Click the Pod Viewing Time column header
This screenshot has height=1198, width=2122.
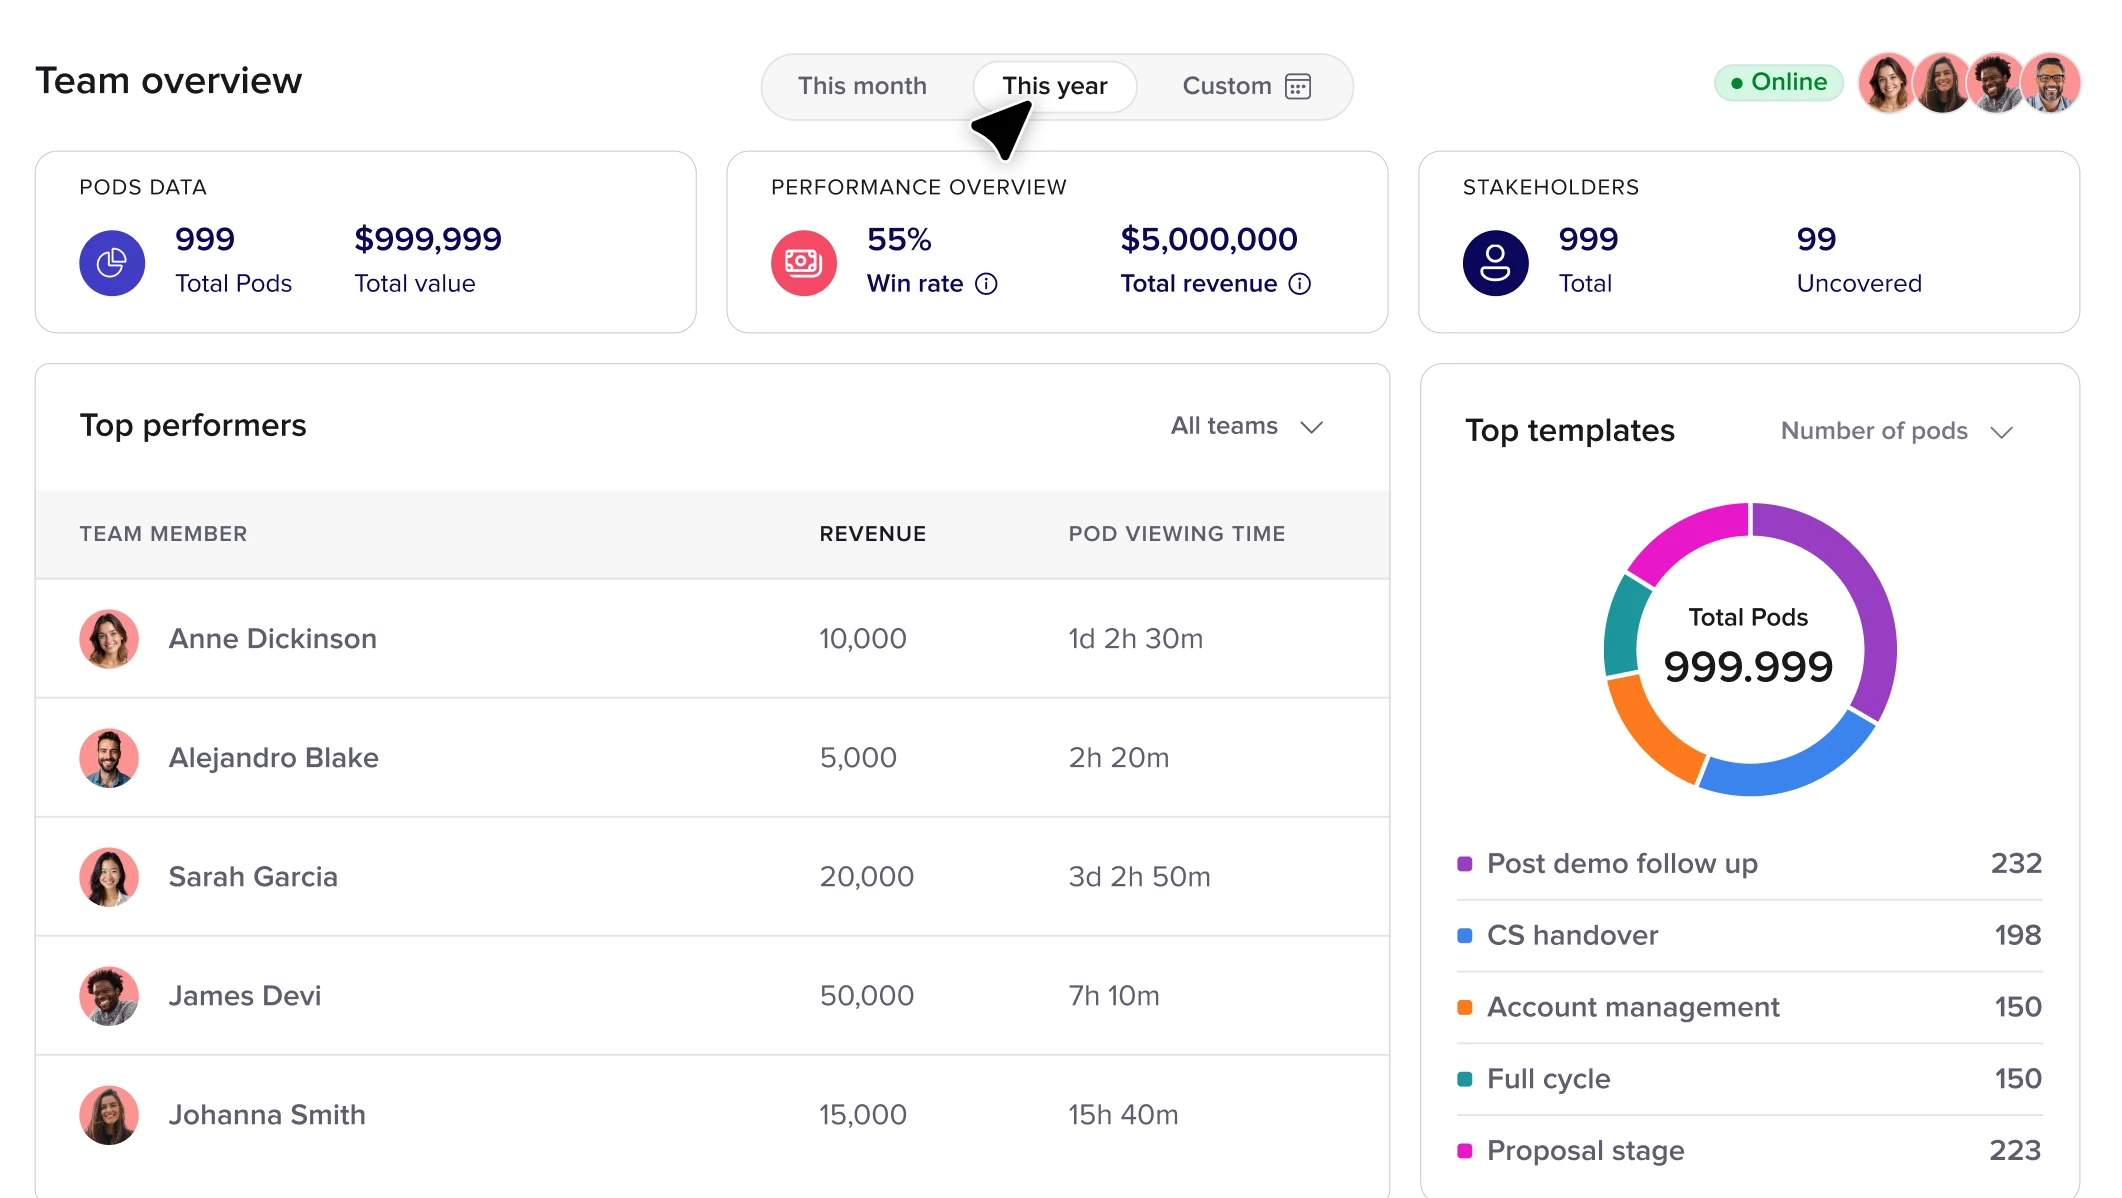point(1176,534)
